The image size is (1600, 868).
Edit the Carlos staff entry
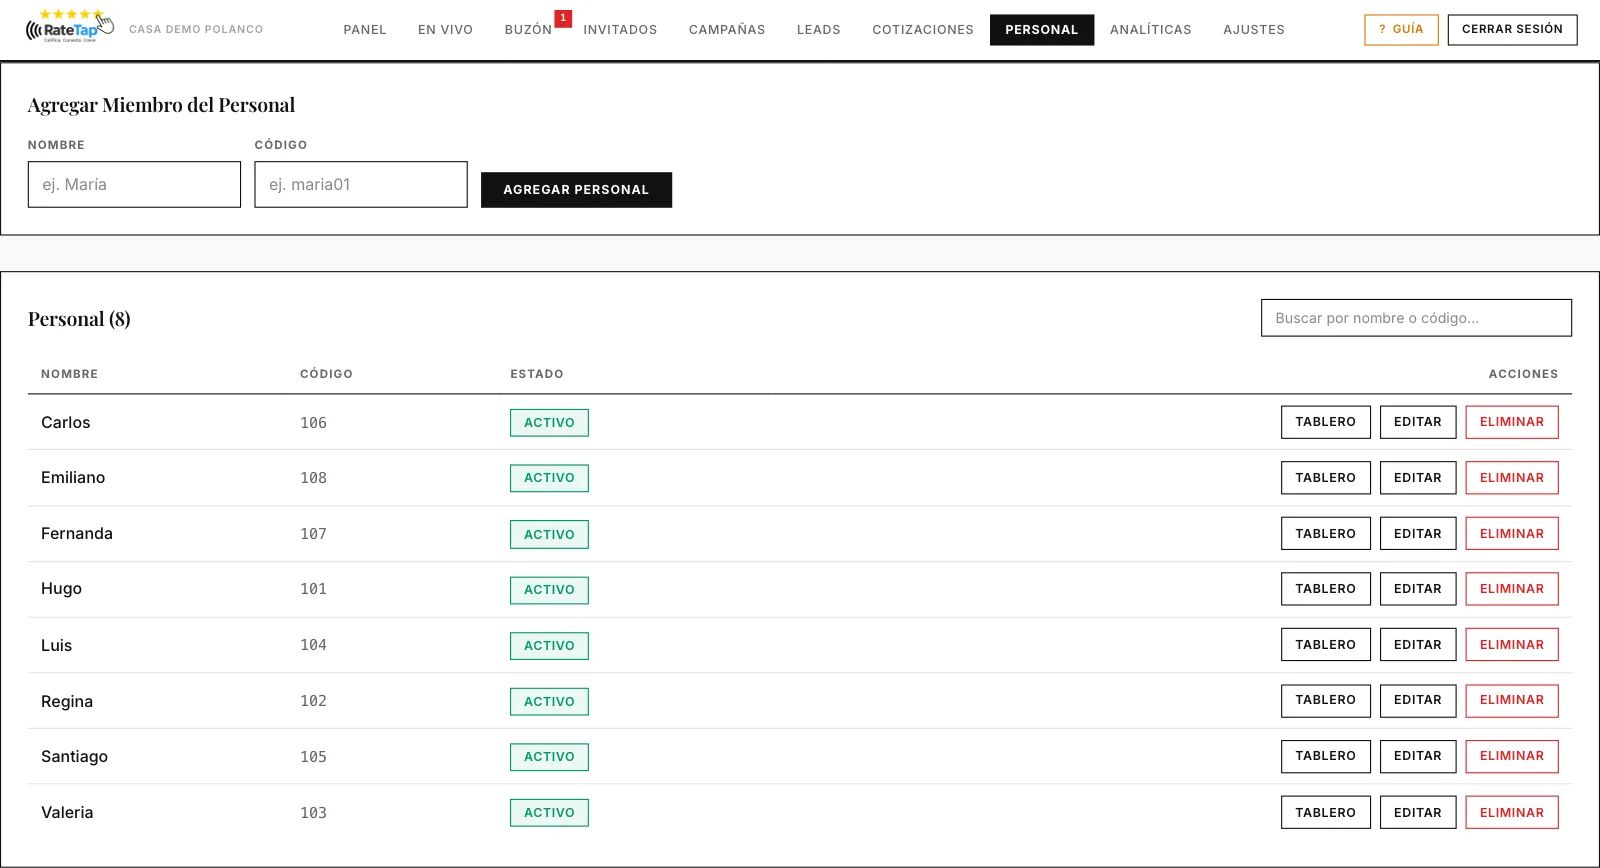1418,422
